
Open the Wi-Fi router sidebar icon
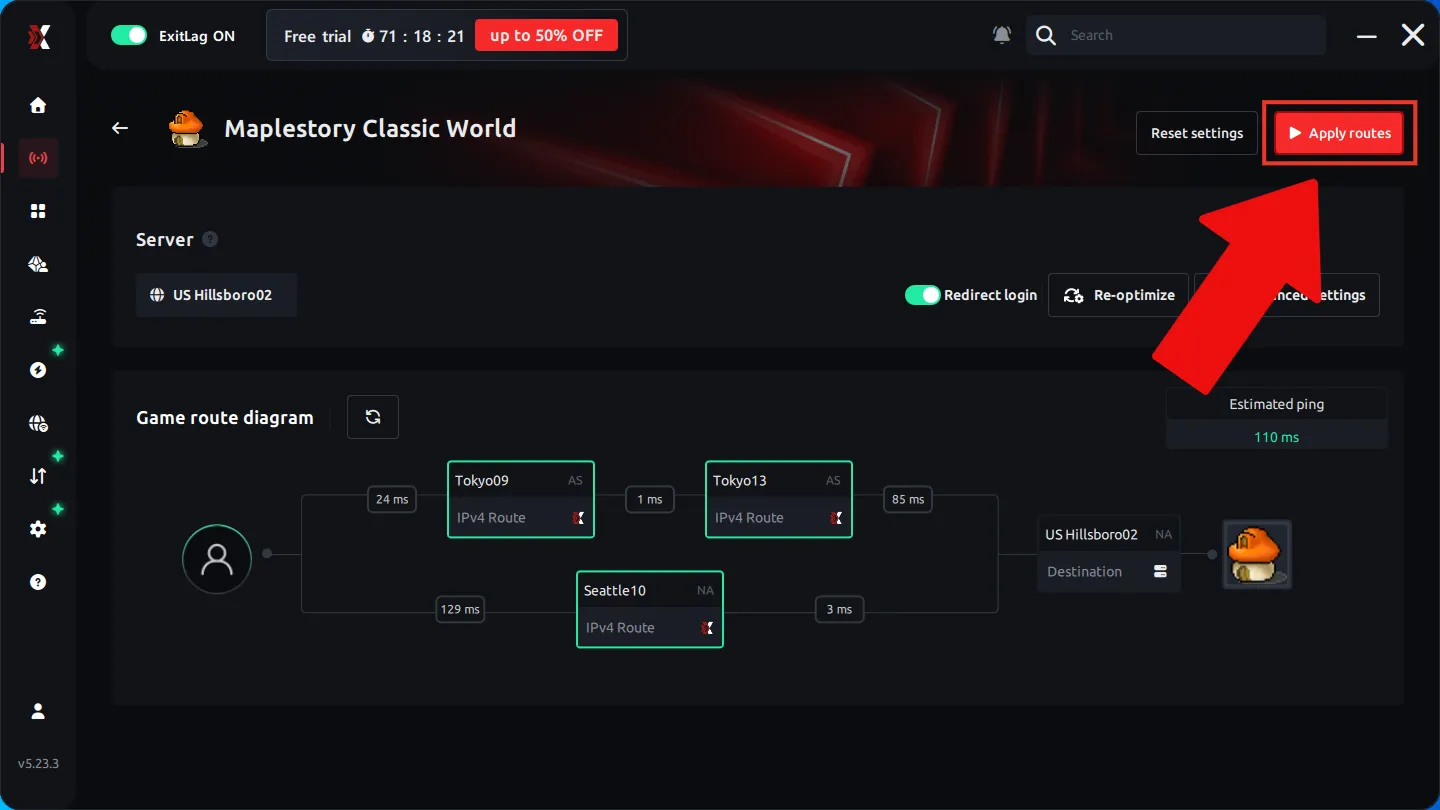click(38, 317)
